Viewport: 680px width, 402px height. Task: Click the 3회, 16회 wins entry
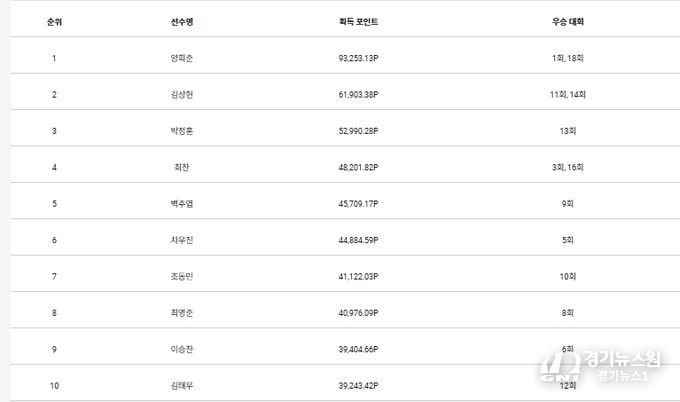567,167
